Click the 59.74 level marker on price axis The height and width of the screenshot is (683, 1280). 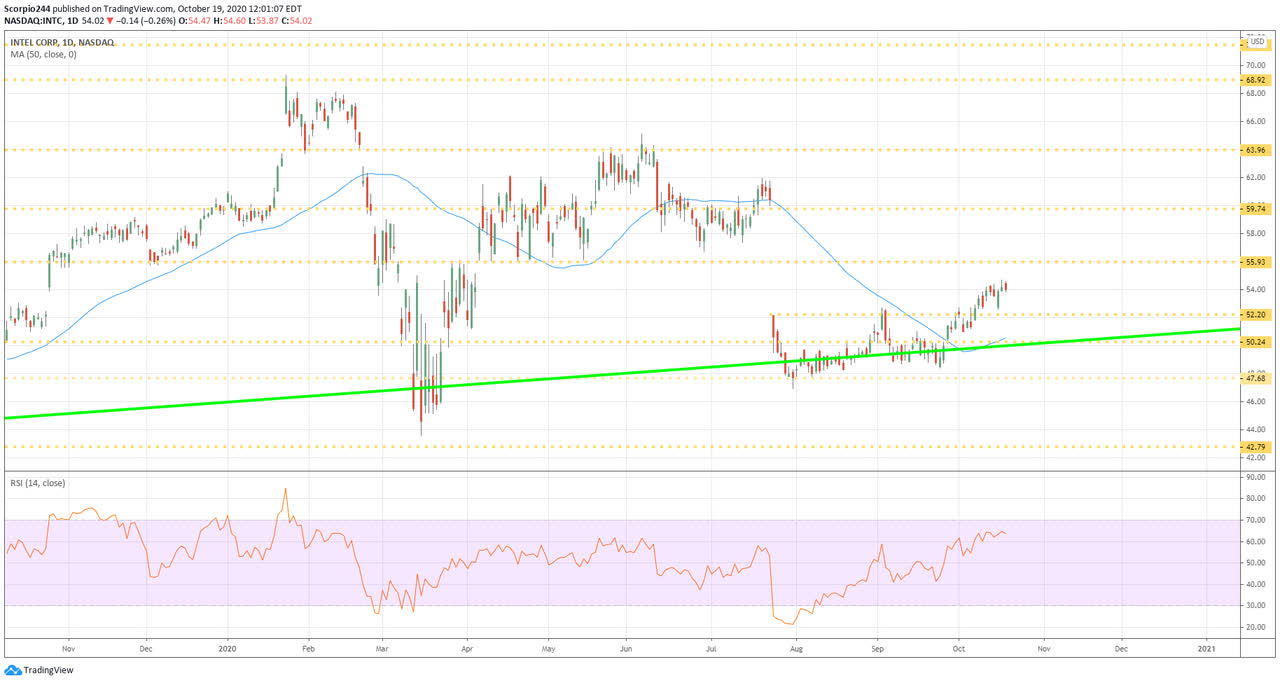(x=1255, y=209)
